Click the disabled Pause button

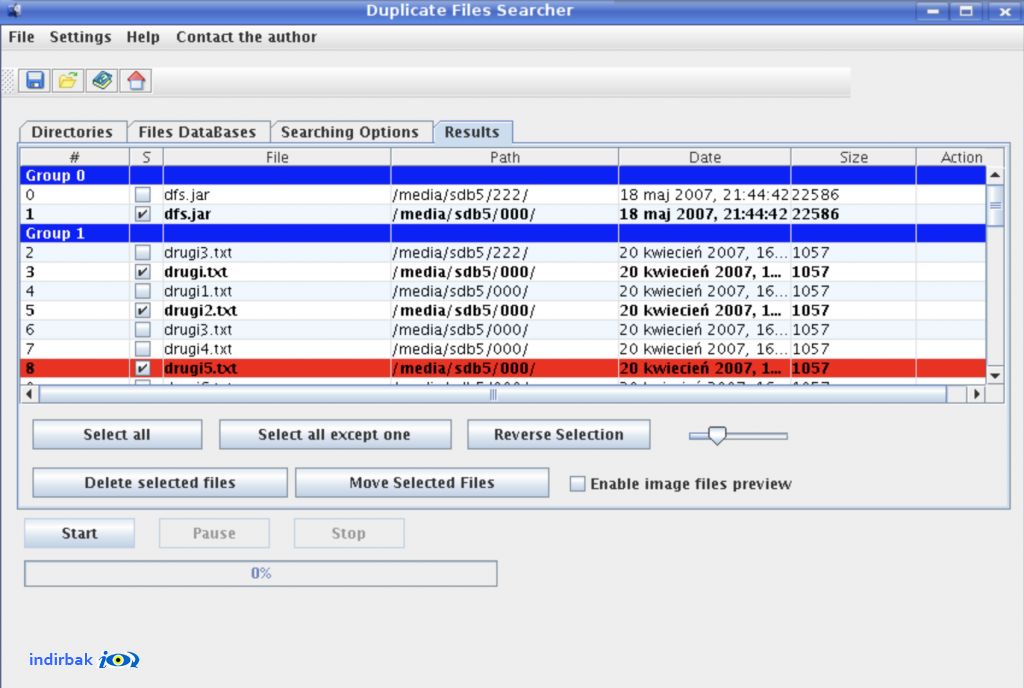[x=214, y=533]
